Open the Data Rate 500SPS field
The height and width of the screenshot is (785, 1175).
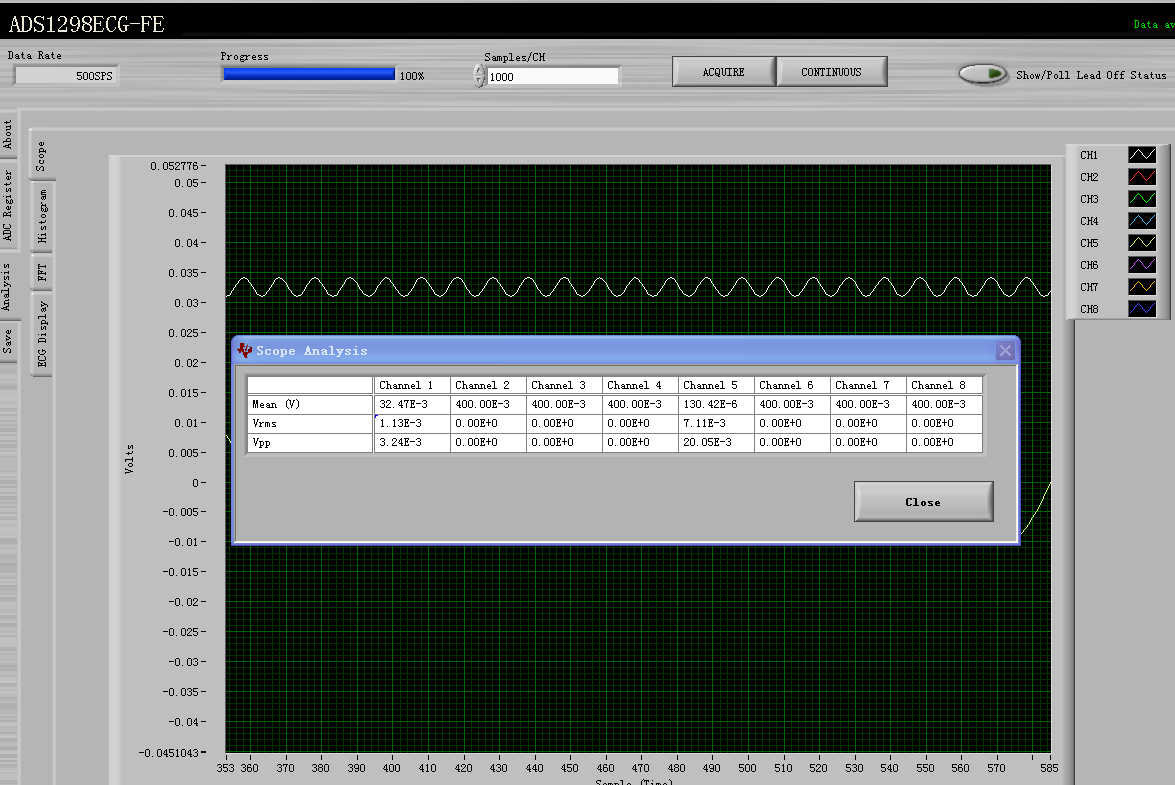[66, 75]
